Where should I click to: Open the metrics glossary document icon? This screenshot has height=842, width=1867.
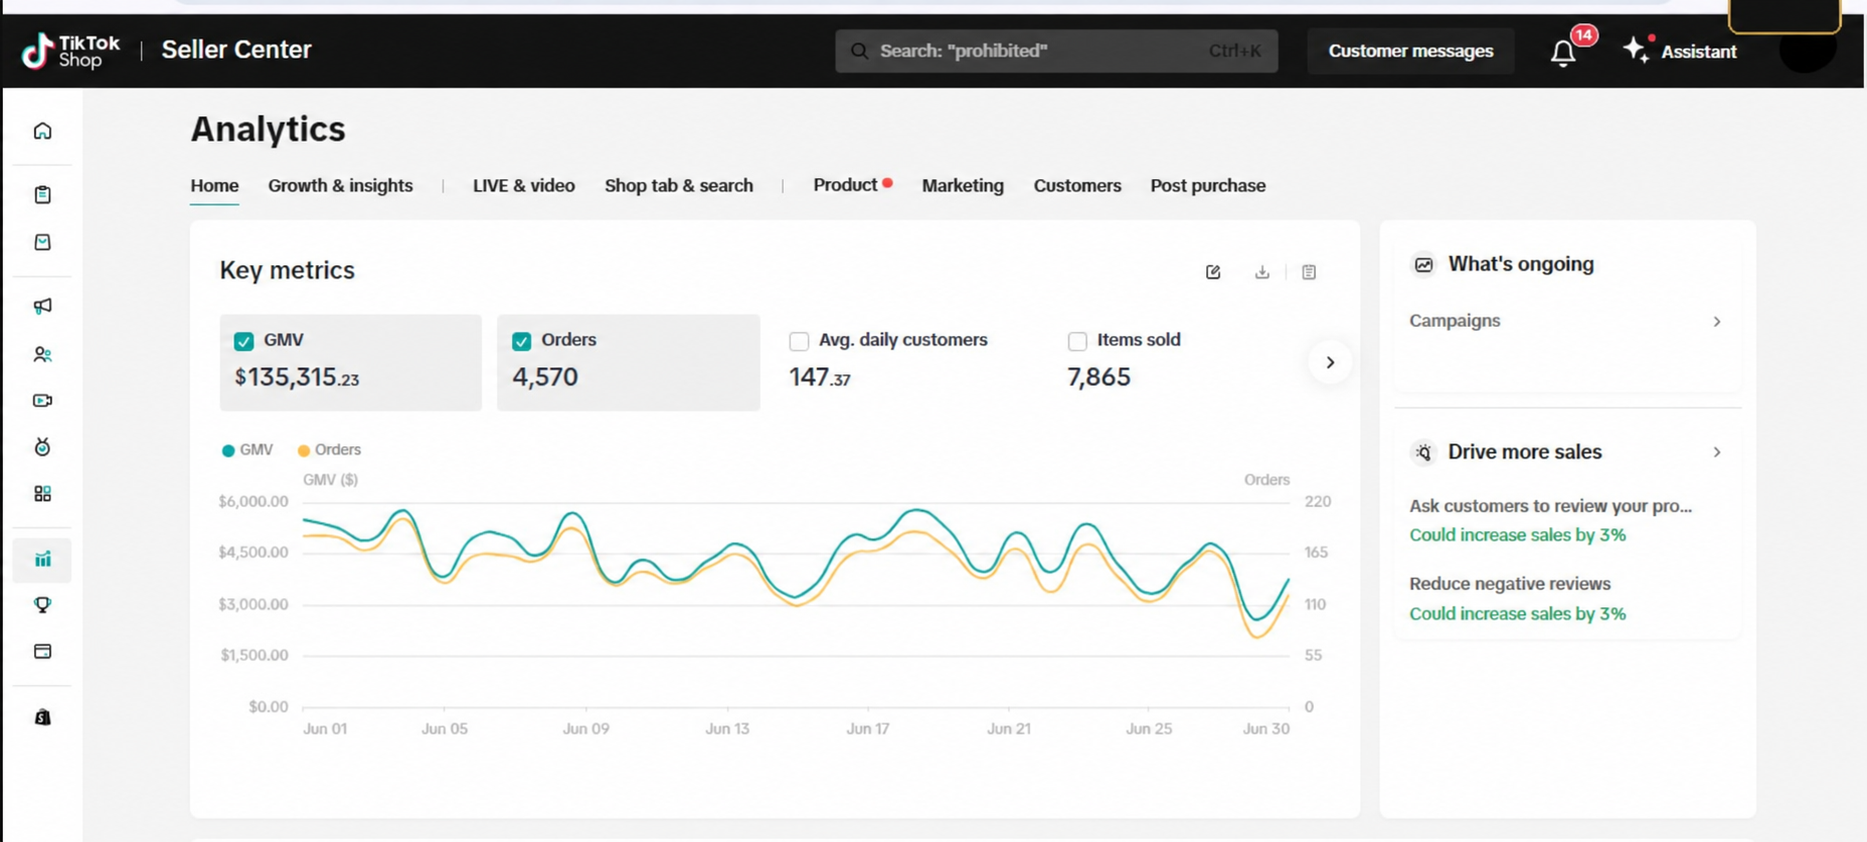[1309, 272]
